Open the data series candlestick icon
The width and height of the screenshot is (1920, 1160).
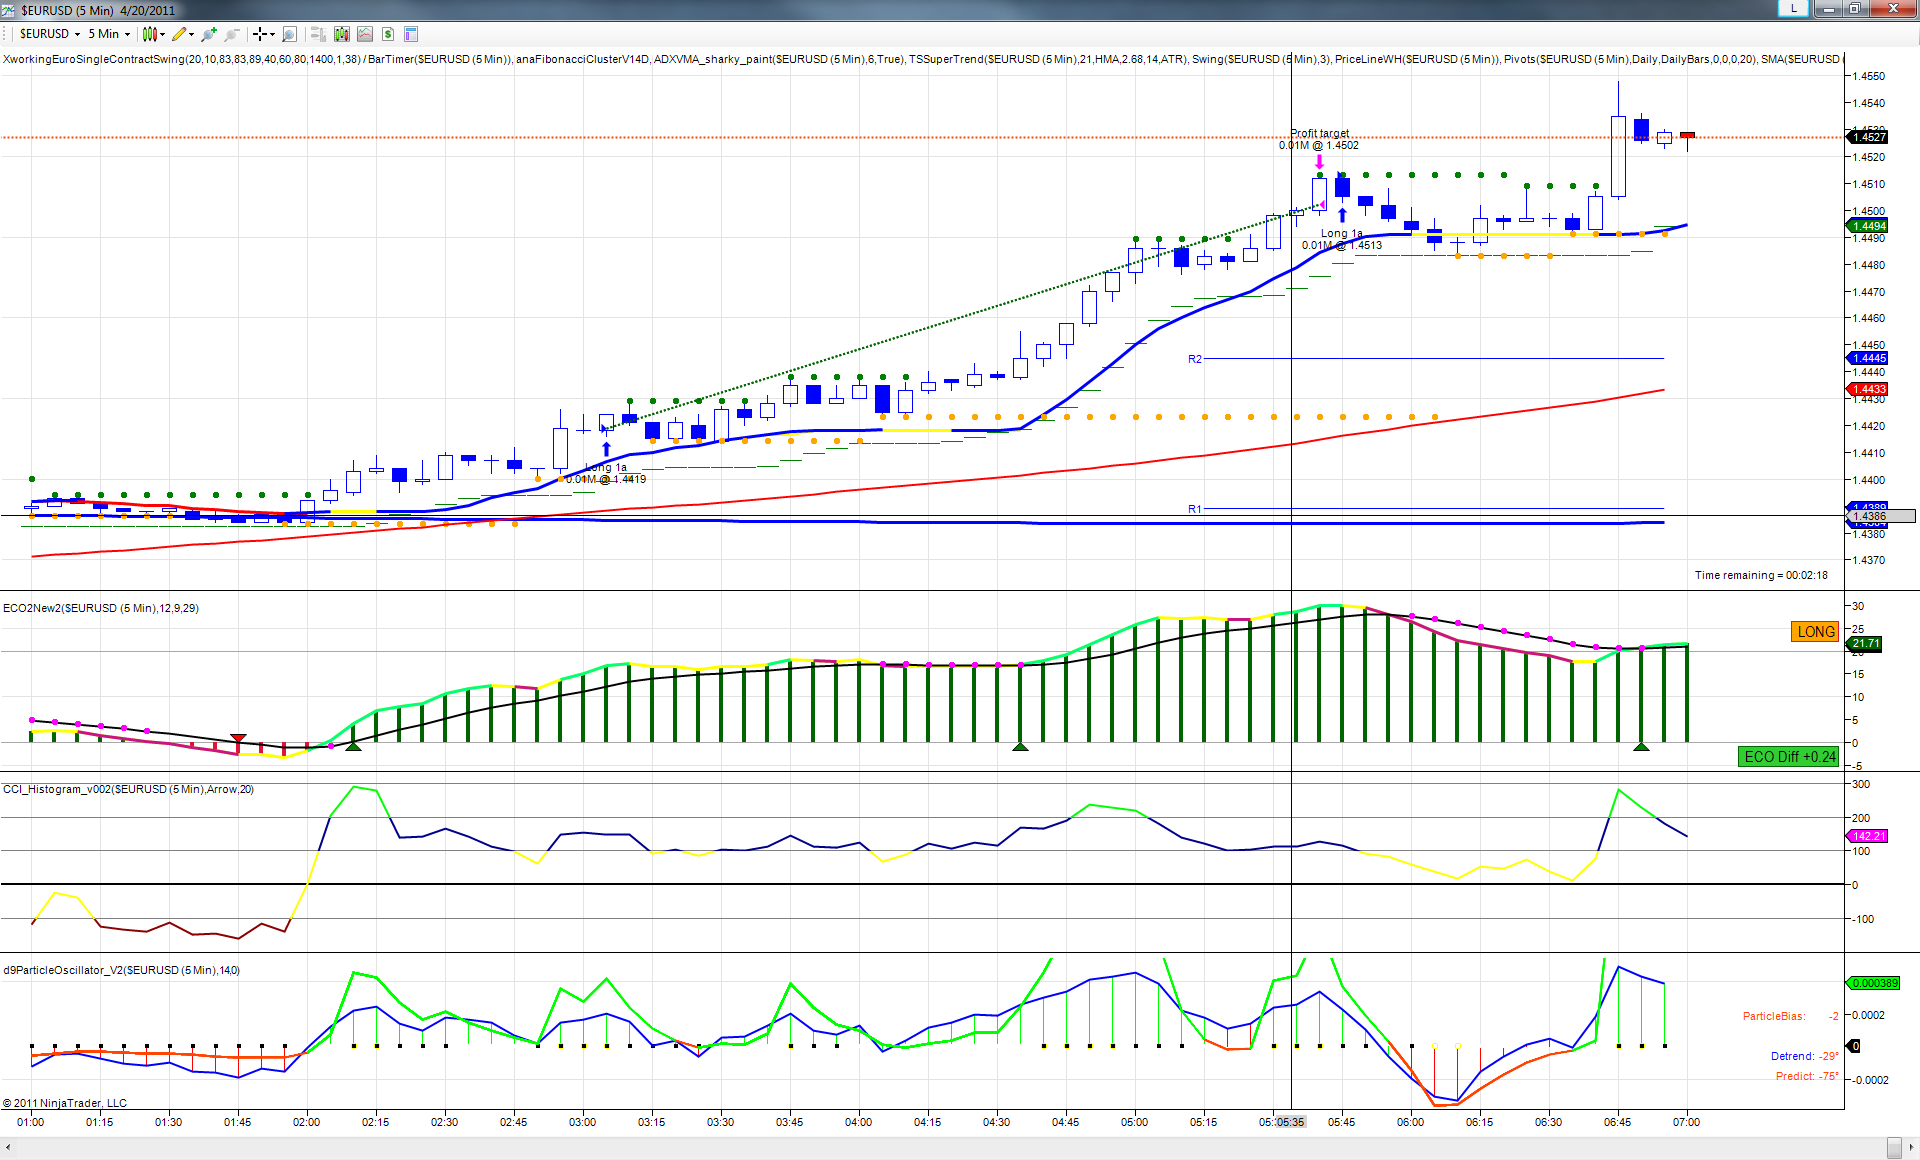[342, 34]
